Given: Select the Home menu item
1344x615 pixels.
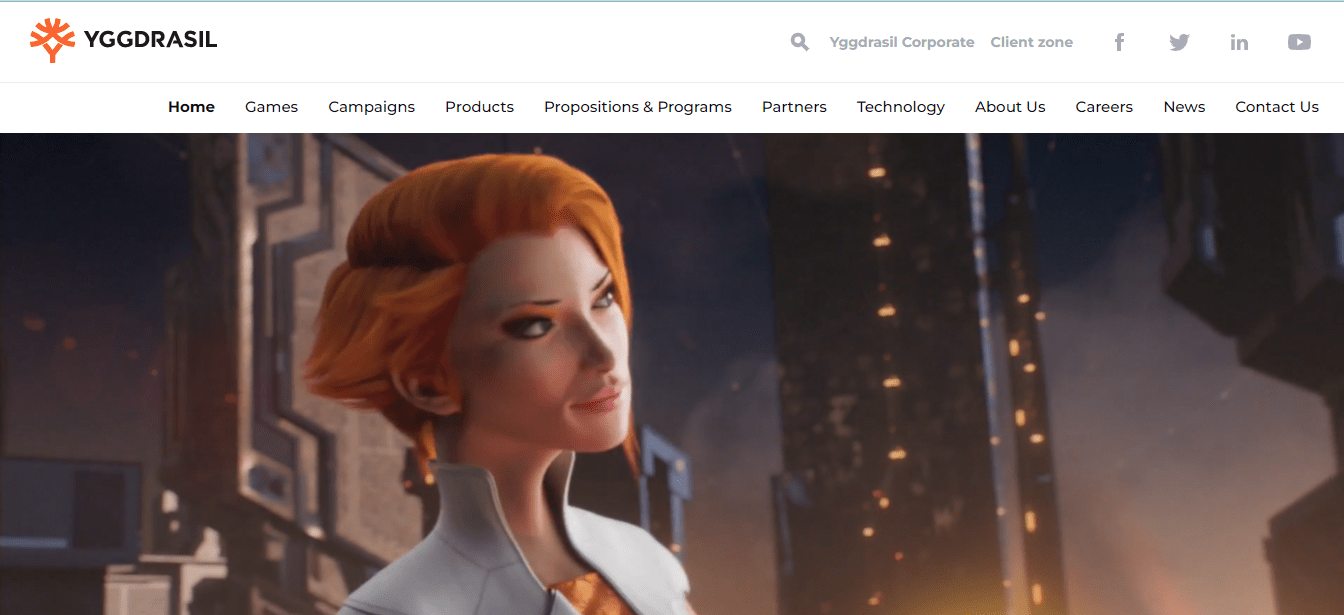Looking at the screenshot, I should (x=191, y=107).
